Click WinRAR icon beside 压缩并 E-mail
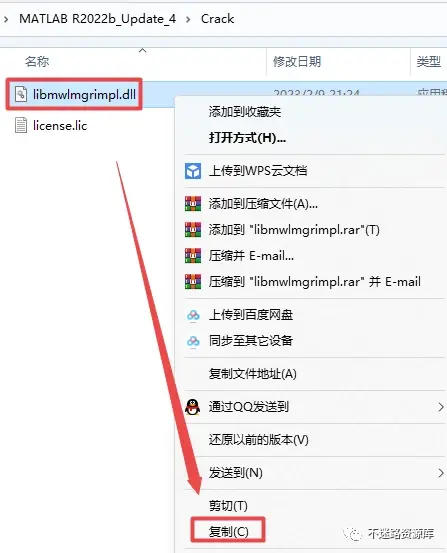Image resolution: width=447 pixels, height=553 pixels. tap(193, 256)
